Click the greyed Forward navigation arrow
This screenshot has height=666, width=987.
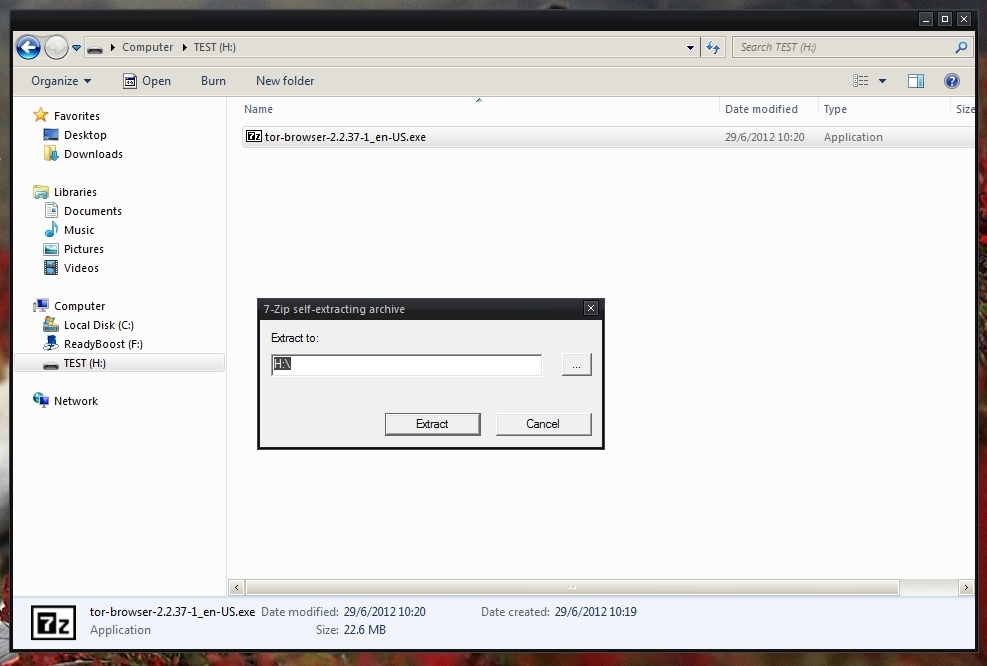(x=56, y=47)
